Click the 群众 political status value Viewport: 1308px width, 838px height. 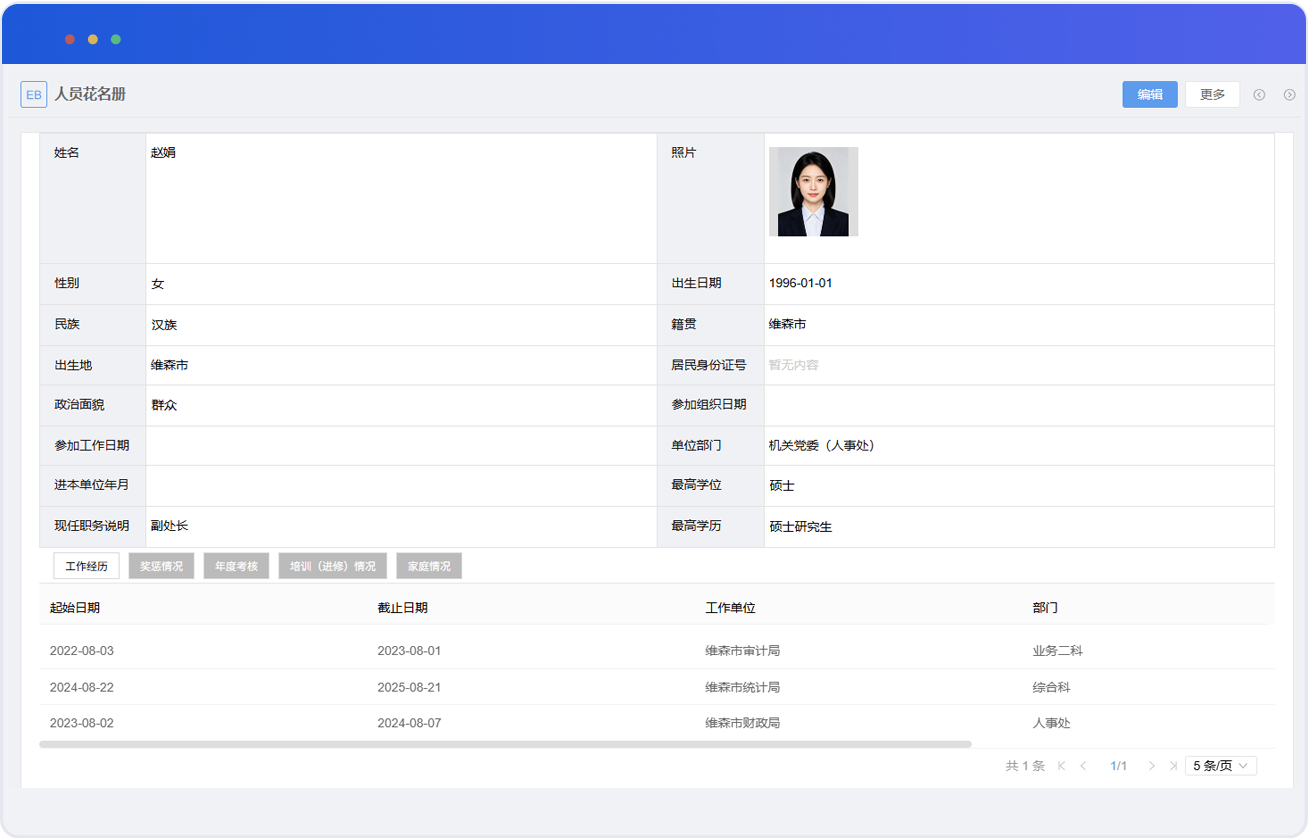[x=164, y=405]
